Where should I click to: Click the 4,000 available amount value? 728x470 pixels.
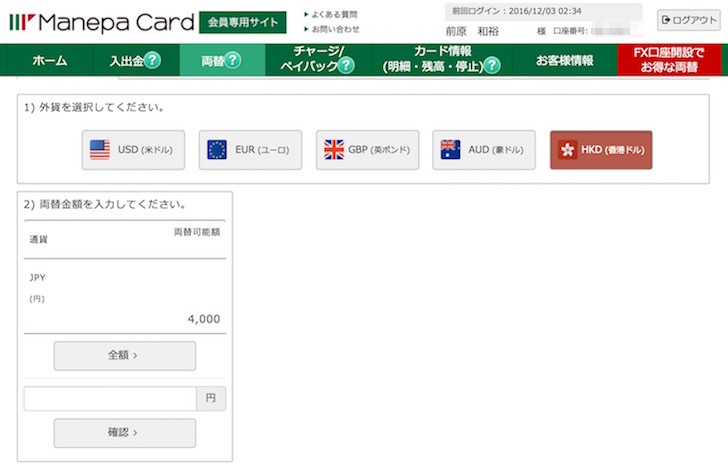click(204, 319)
